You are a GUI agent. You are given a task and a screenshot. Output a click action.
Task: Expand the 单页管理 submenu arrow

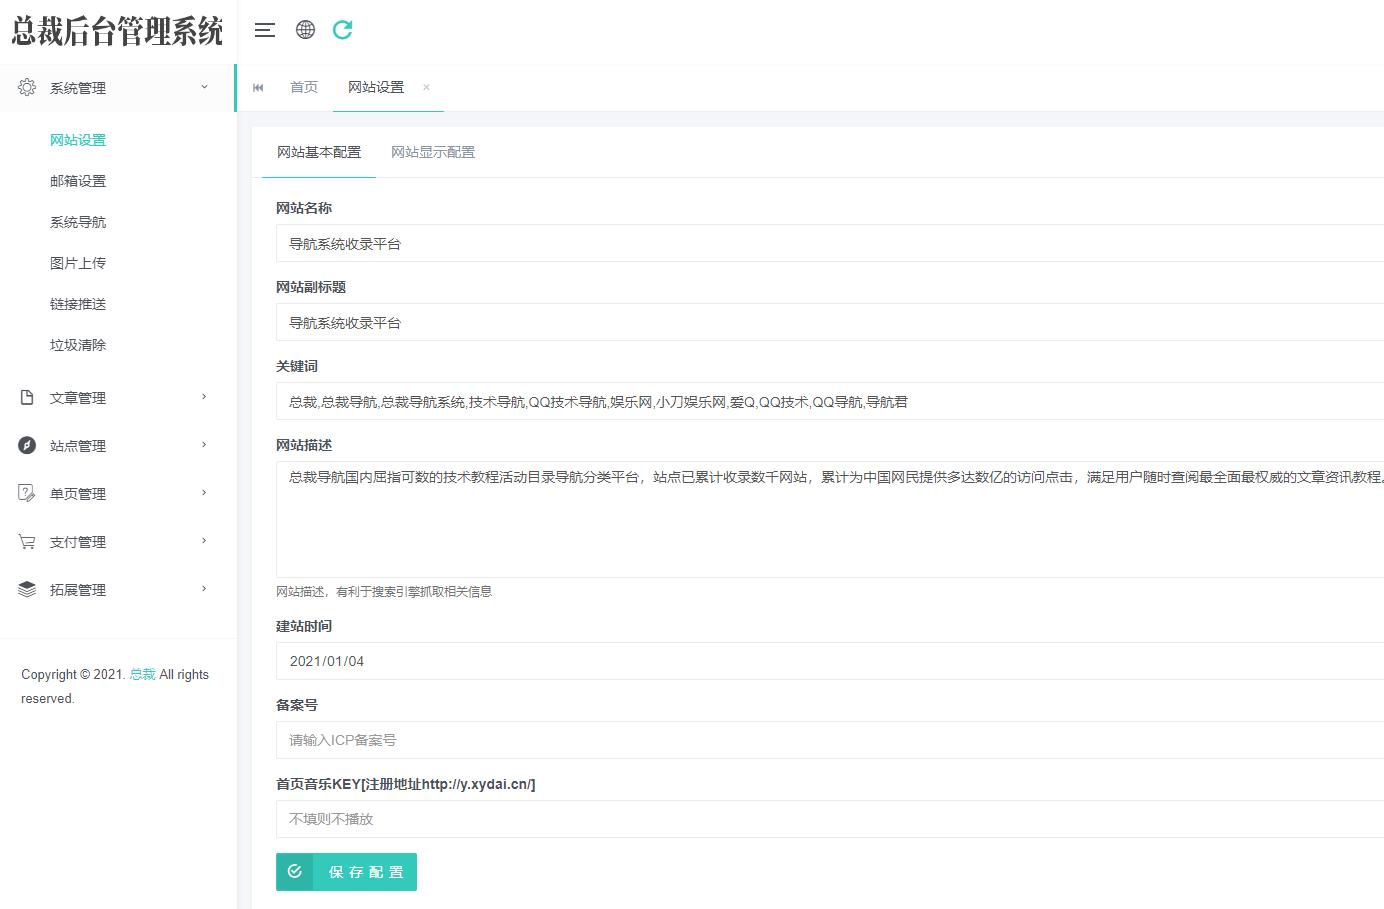(204, 493)
